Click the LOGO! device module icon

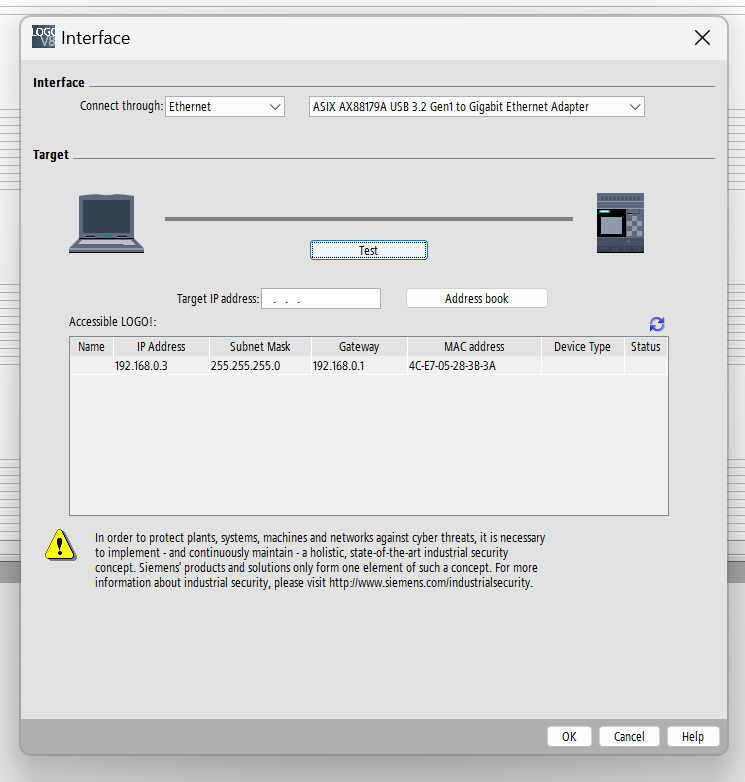pyautogui.click(x=620, y=223)
